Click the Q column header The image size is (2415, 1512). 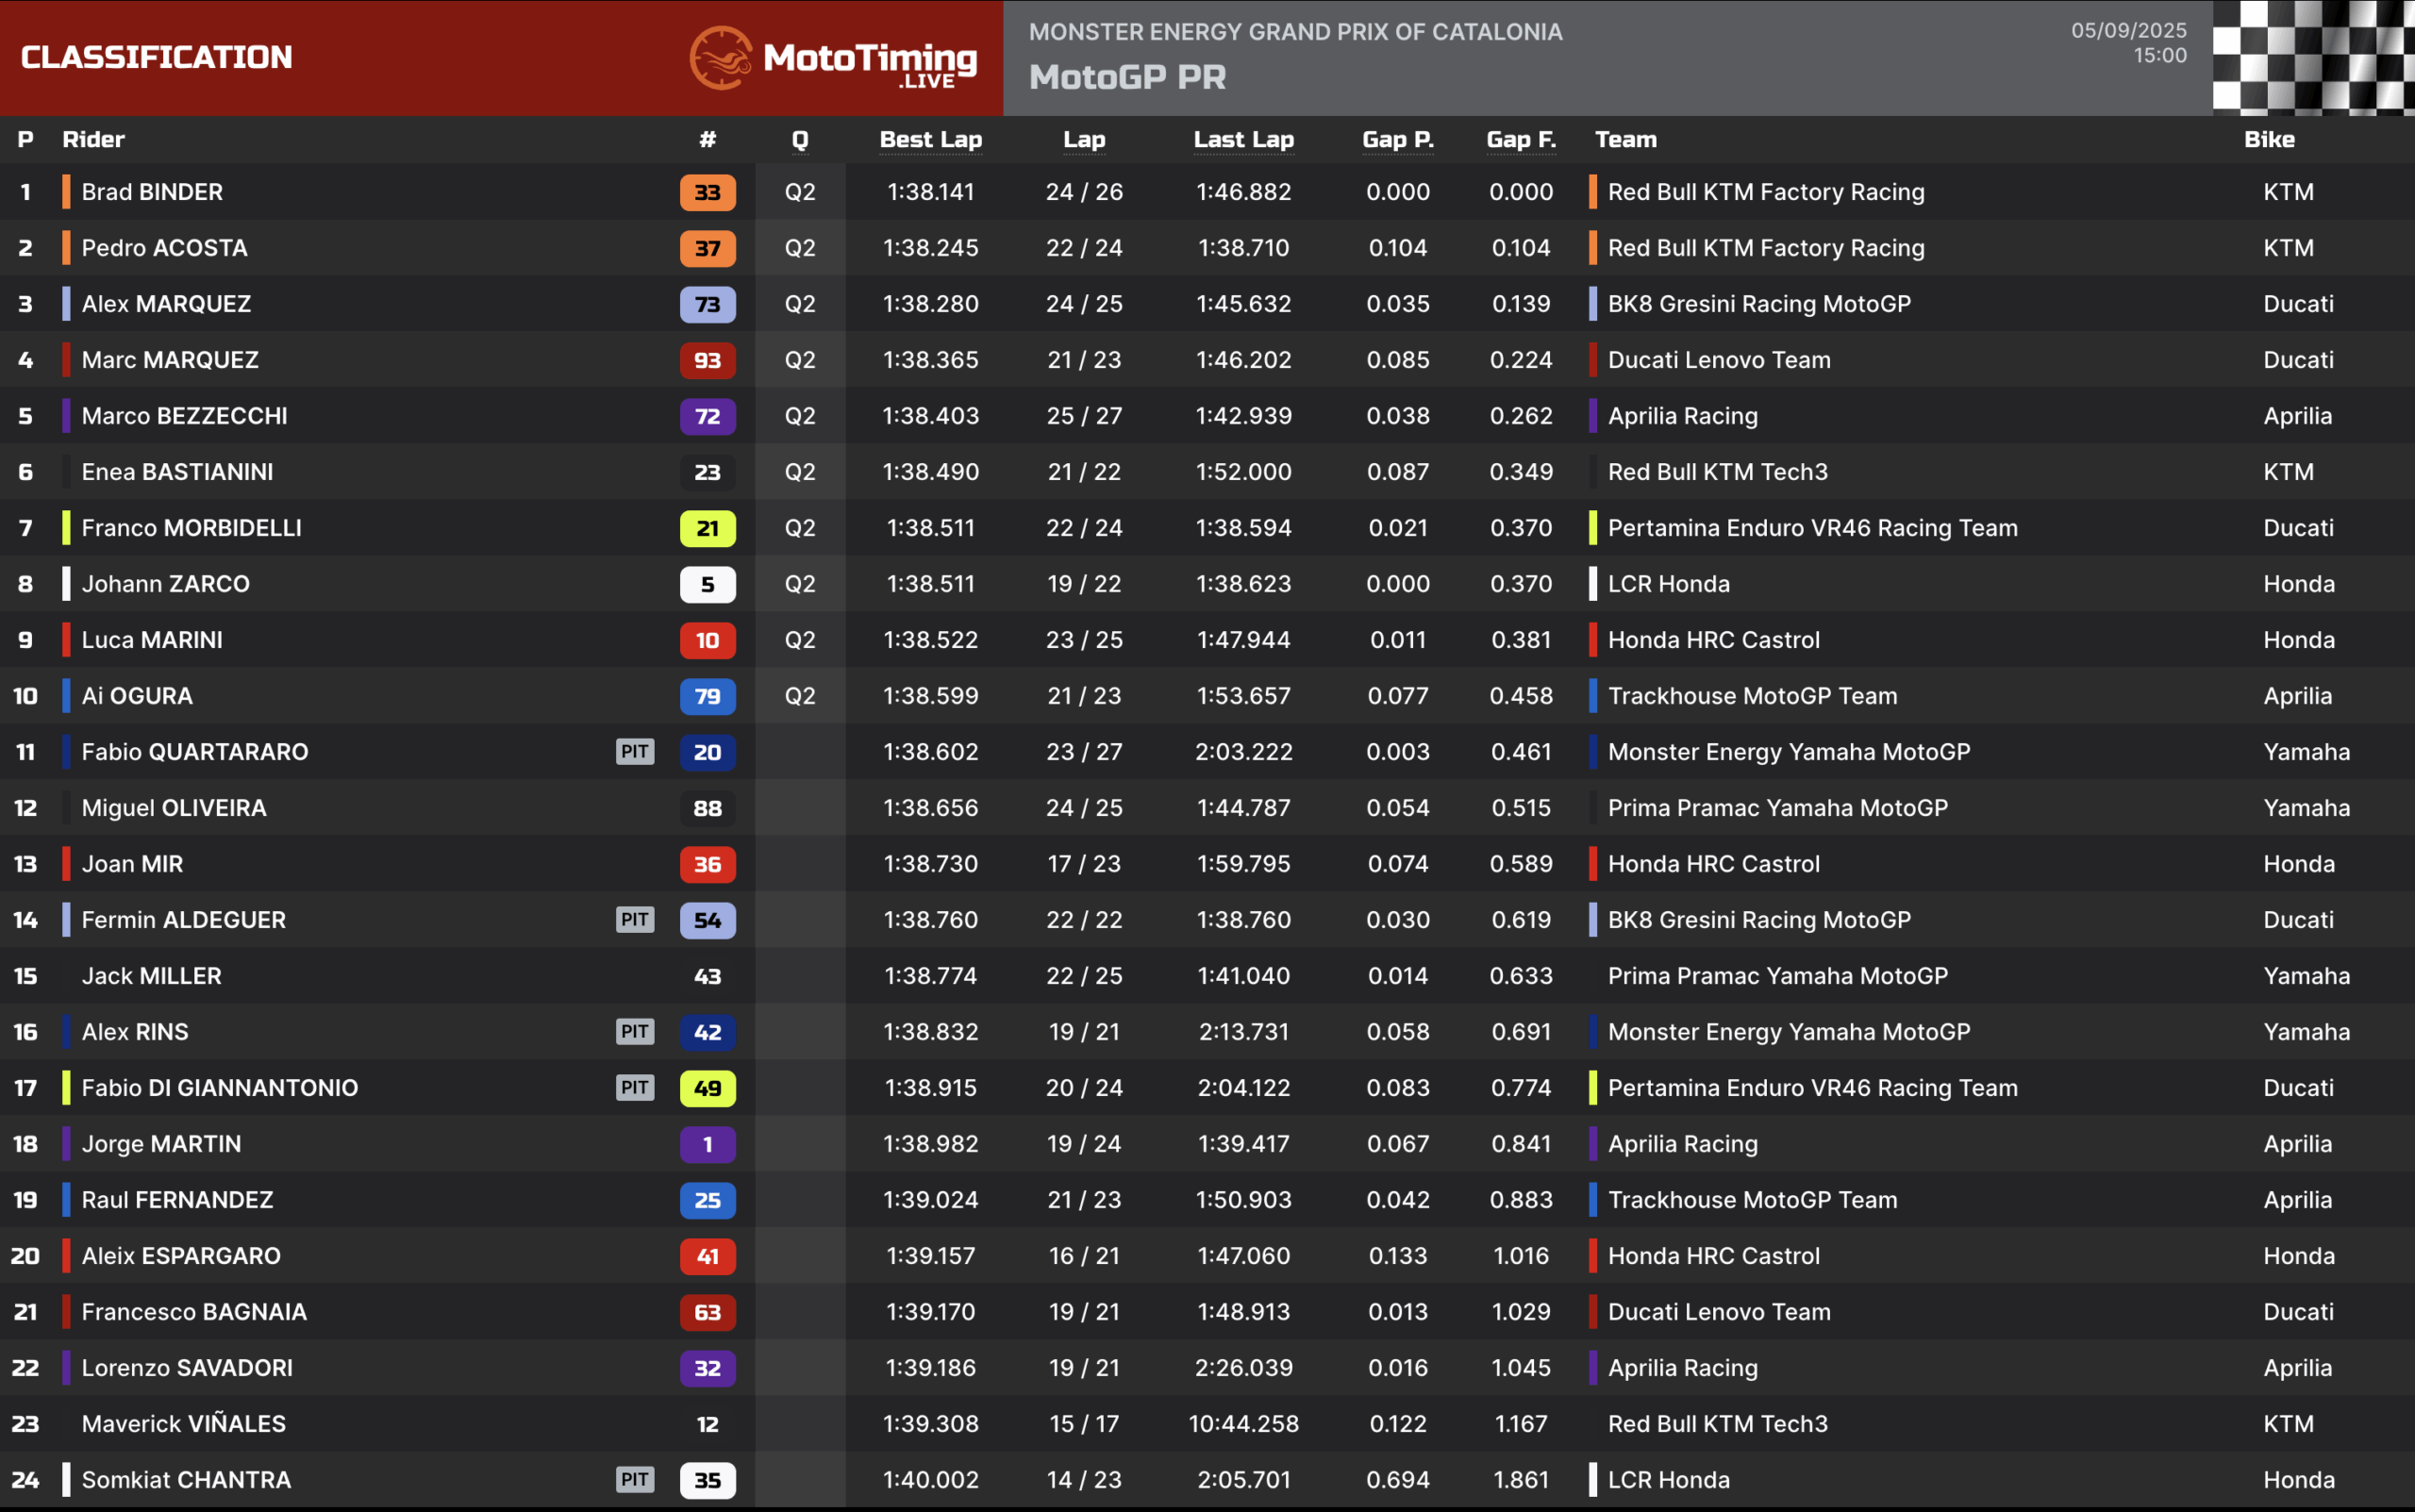pyautogui.click(x=800, y=140)
